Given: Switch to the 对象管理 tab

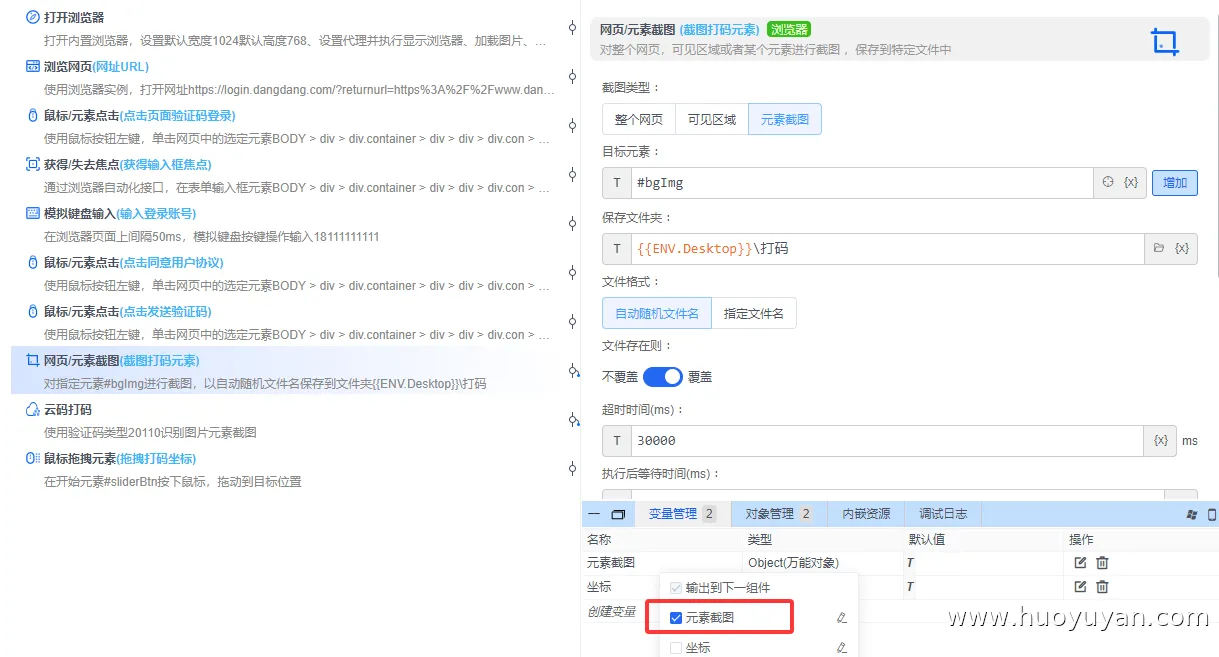Looking at the screenshot, I should [x=778, y=514].
